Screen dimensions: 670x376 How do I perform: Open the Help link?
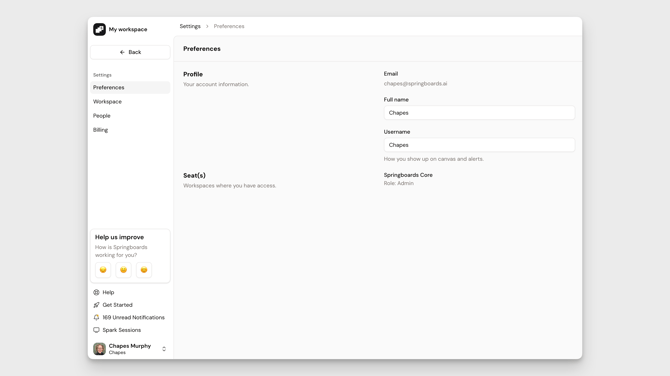[x=108, y=292]
